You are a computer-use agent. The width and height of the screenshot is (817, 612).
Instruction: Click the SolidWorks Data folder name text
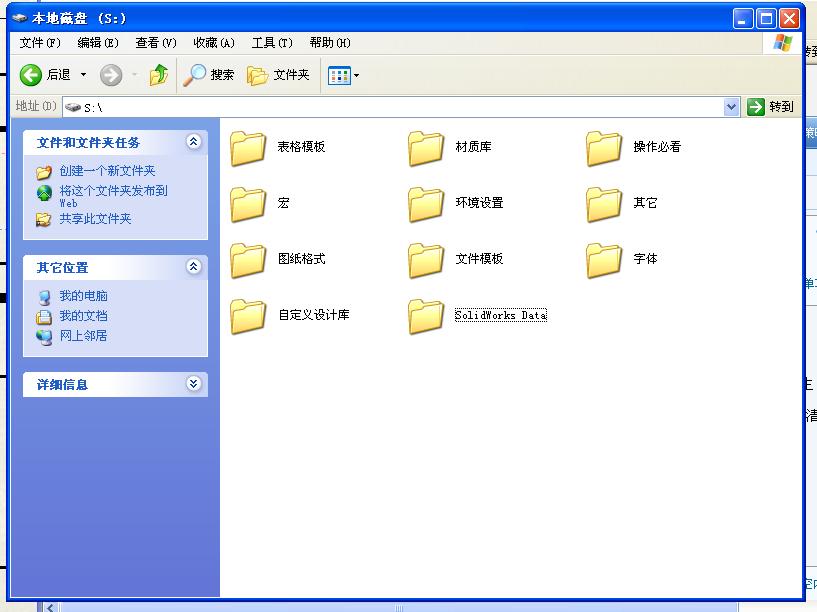point(501,315)
